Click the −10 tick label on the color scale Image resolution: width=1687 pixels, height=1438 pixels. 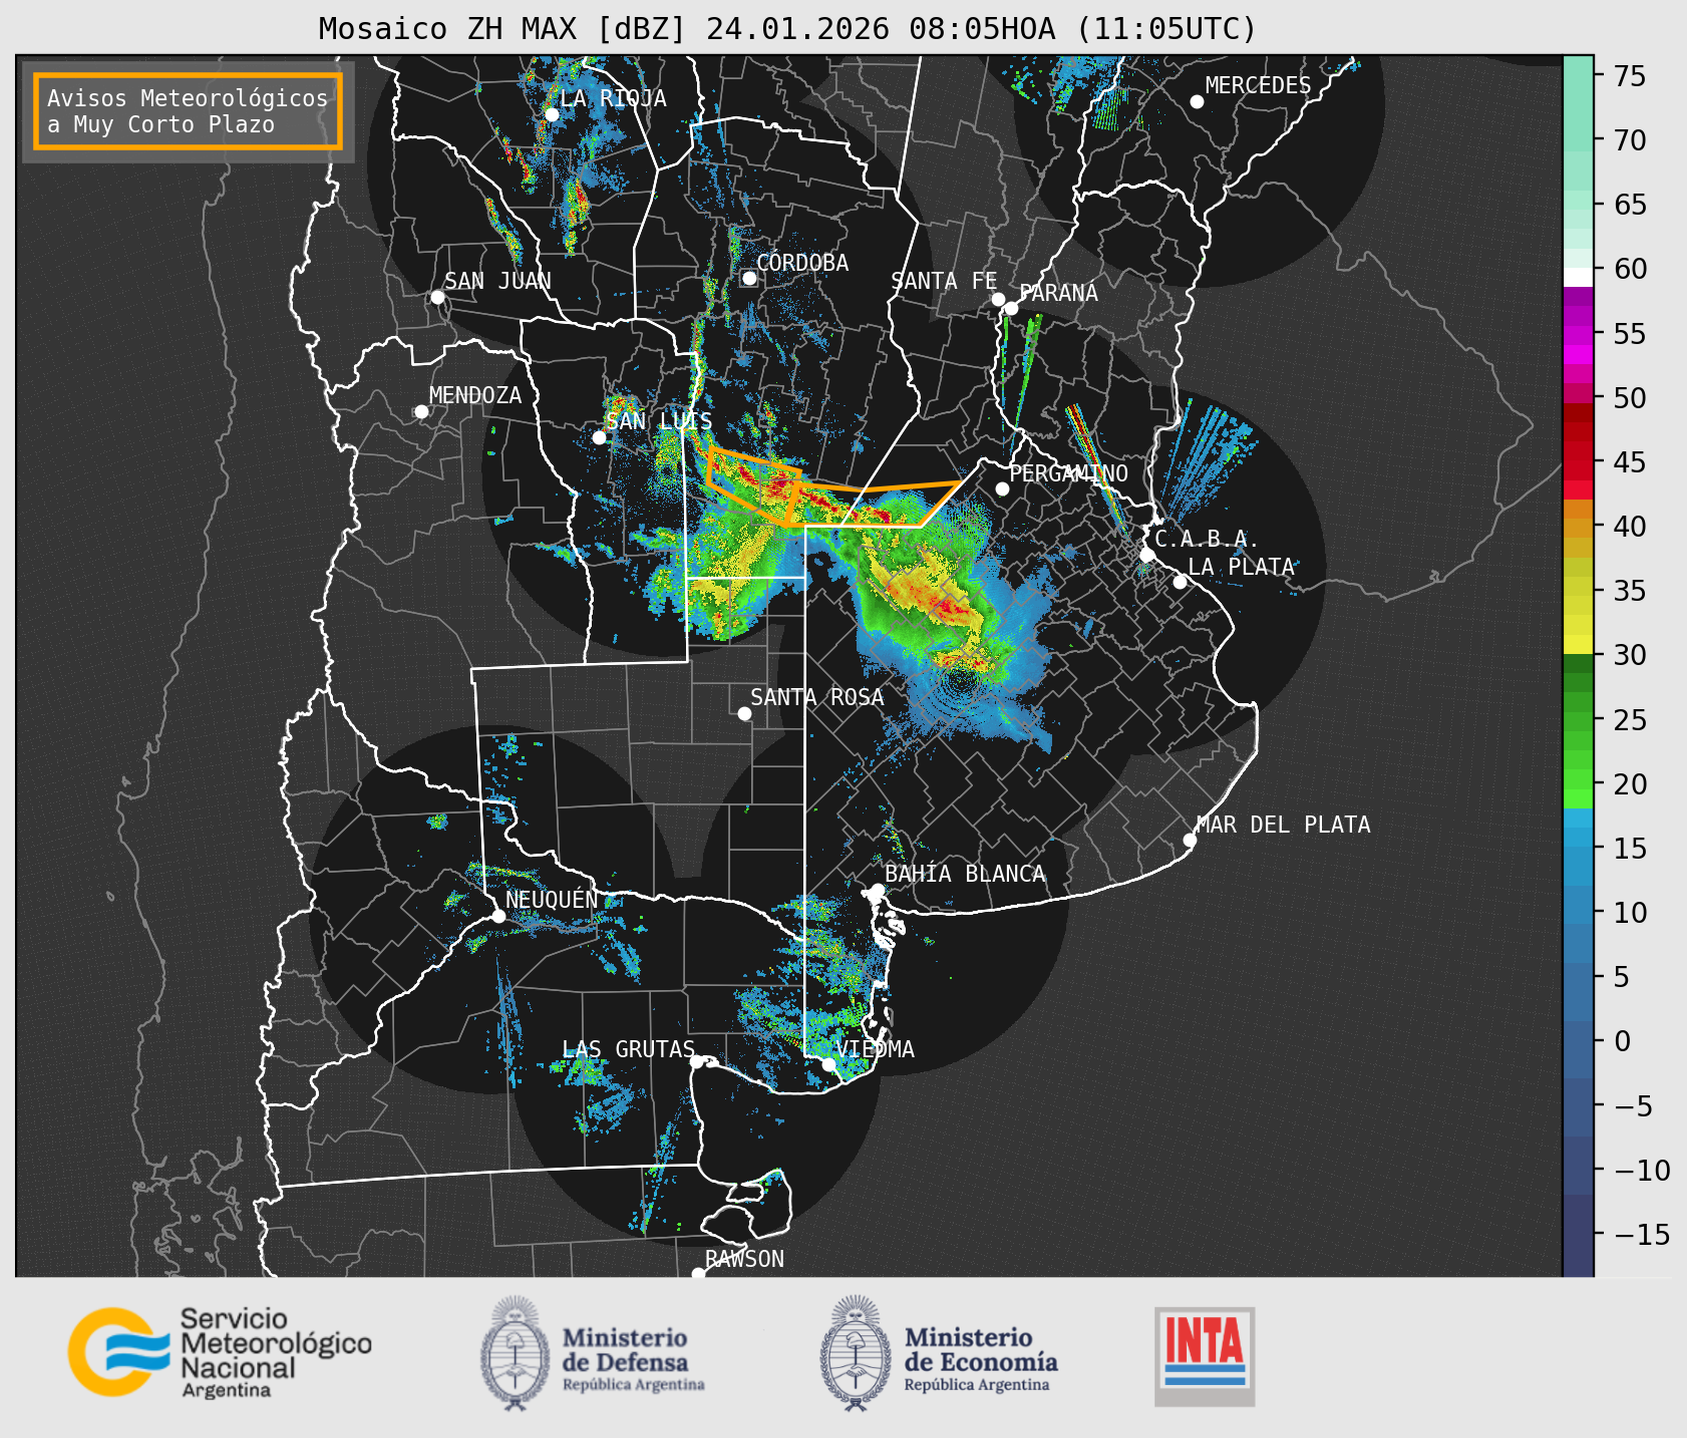1642,1170
